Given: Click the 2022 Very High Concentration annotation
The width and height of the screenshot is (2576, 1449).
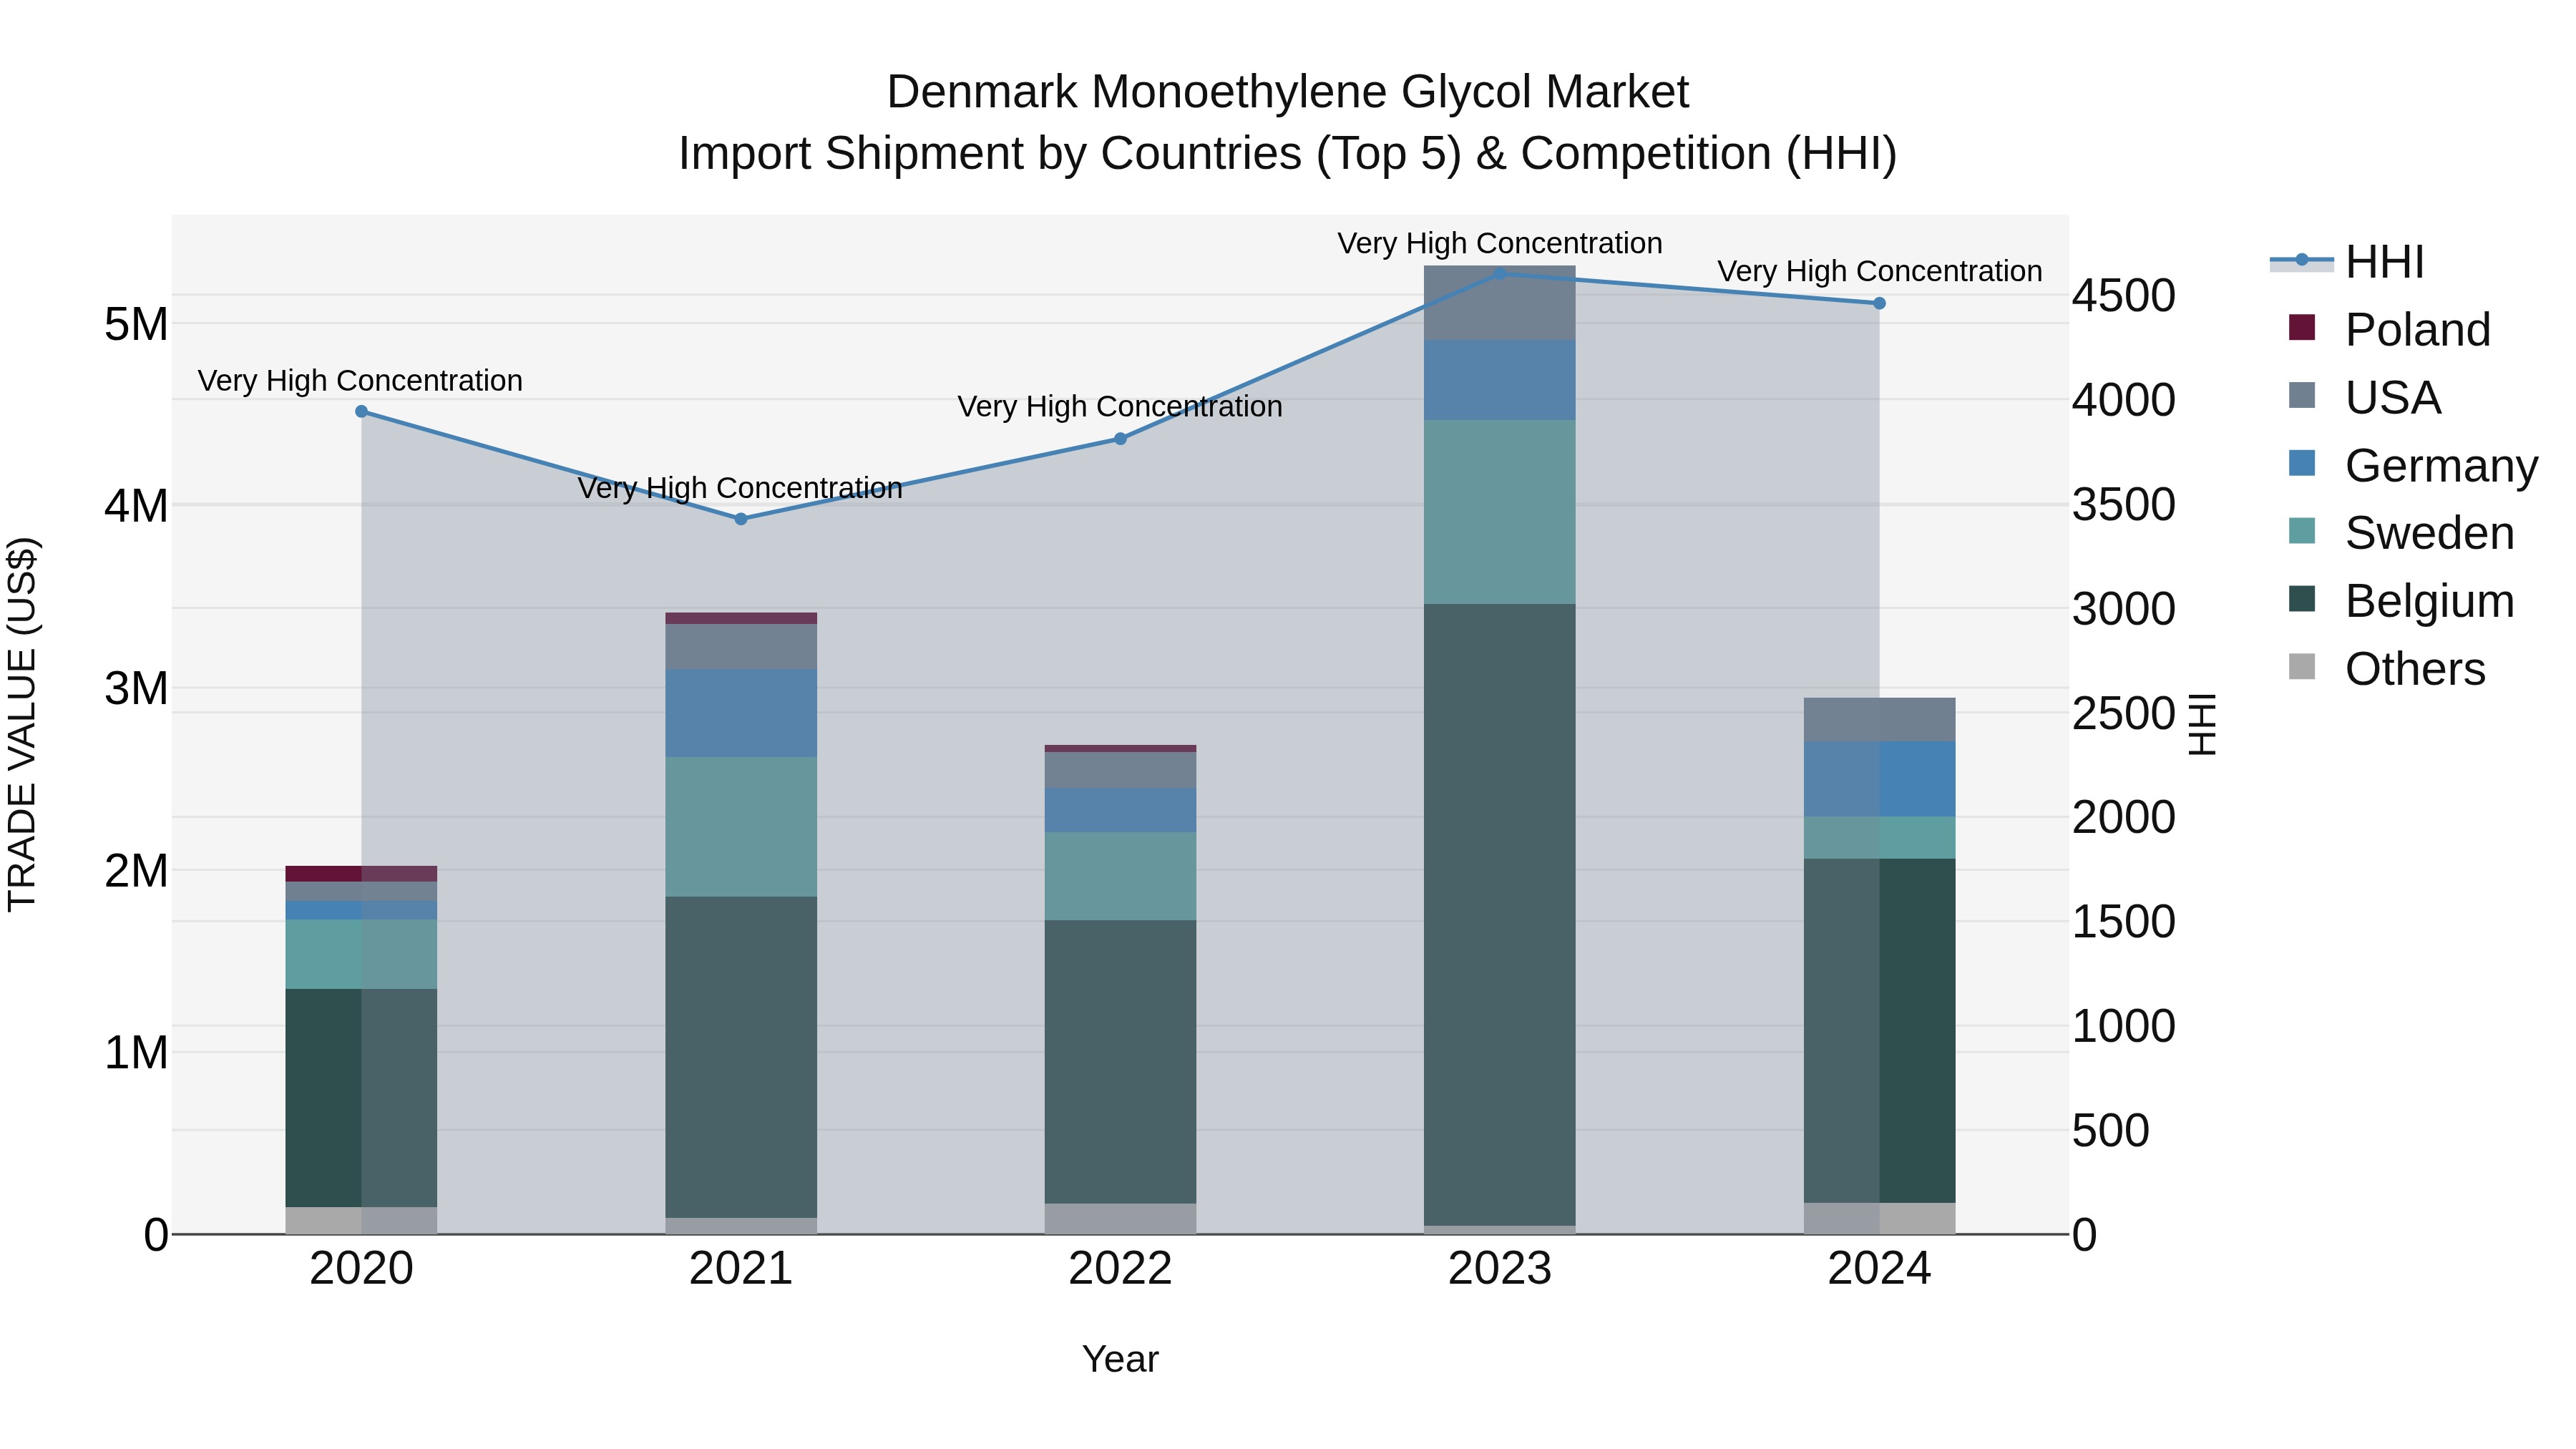Looking at the screenshot, I should point(1120,407).
